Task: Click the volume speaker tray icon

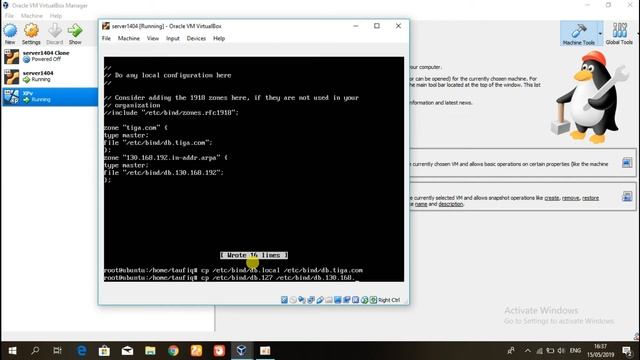Action: [x=561, y=351]
